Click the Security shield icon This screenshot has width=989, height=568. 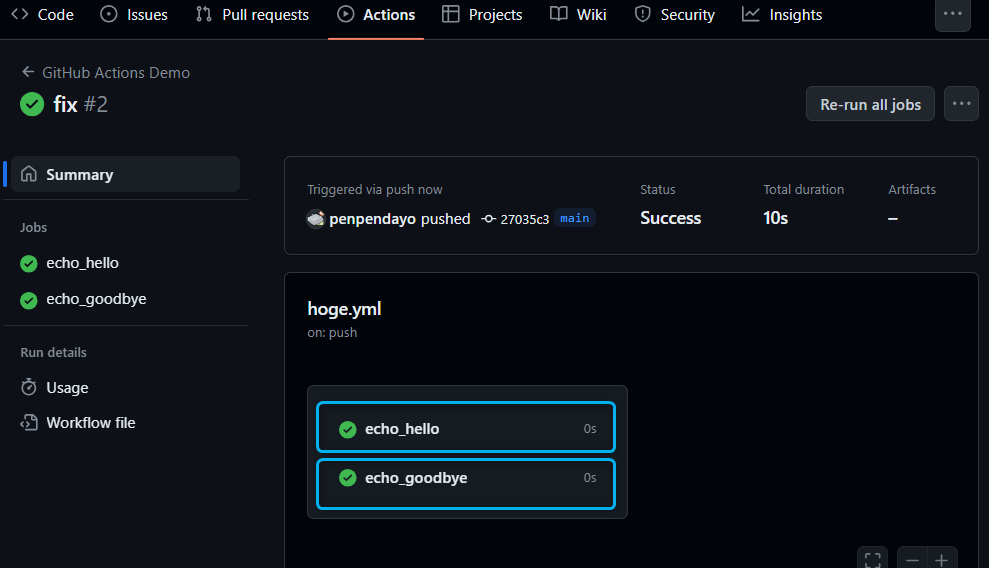pos(642,14)
